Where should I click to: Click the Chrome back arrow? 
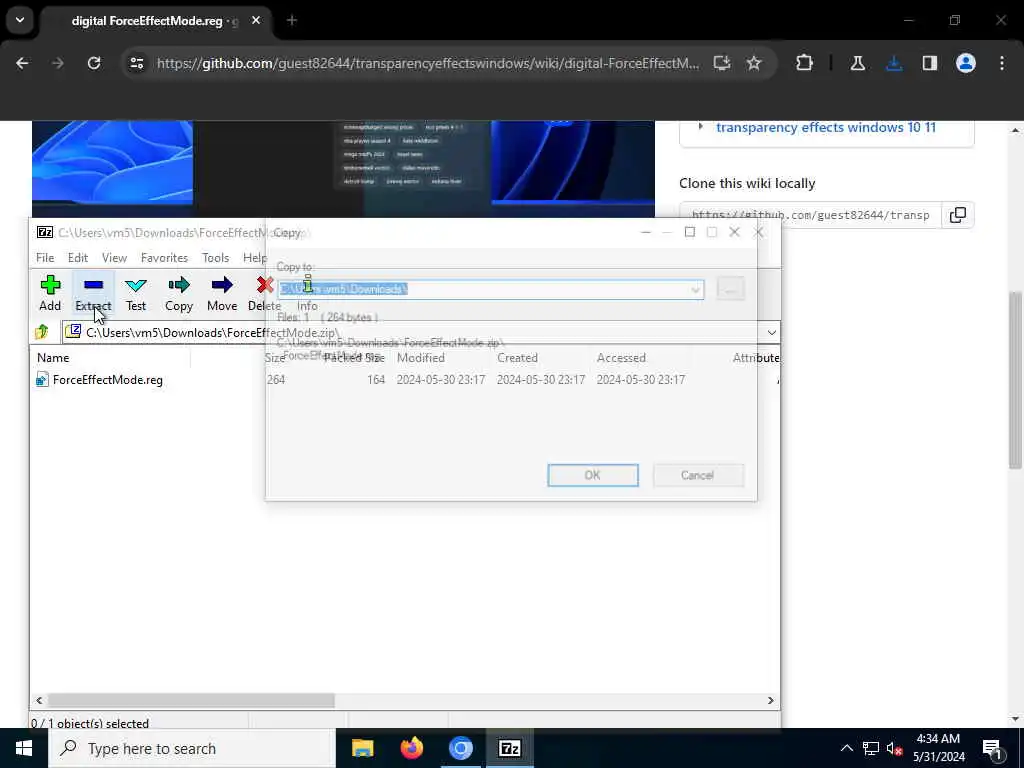point(22,63)
